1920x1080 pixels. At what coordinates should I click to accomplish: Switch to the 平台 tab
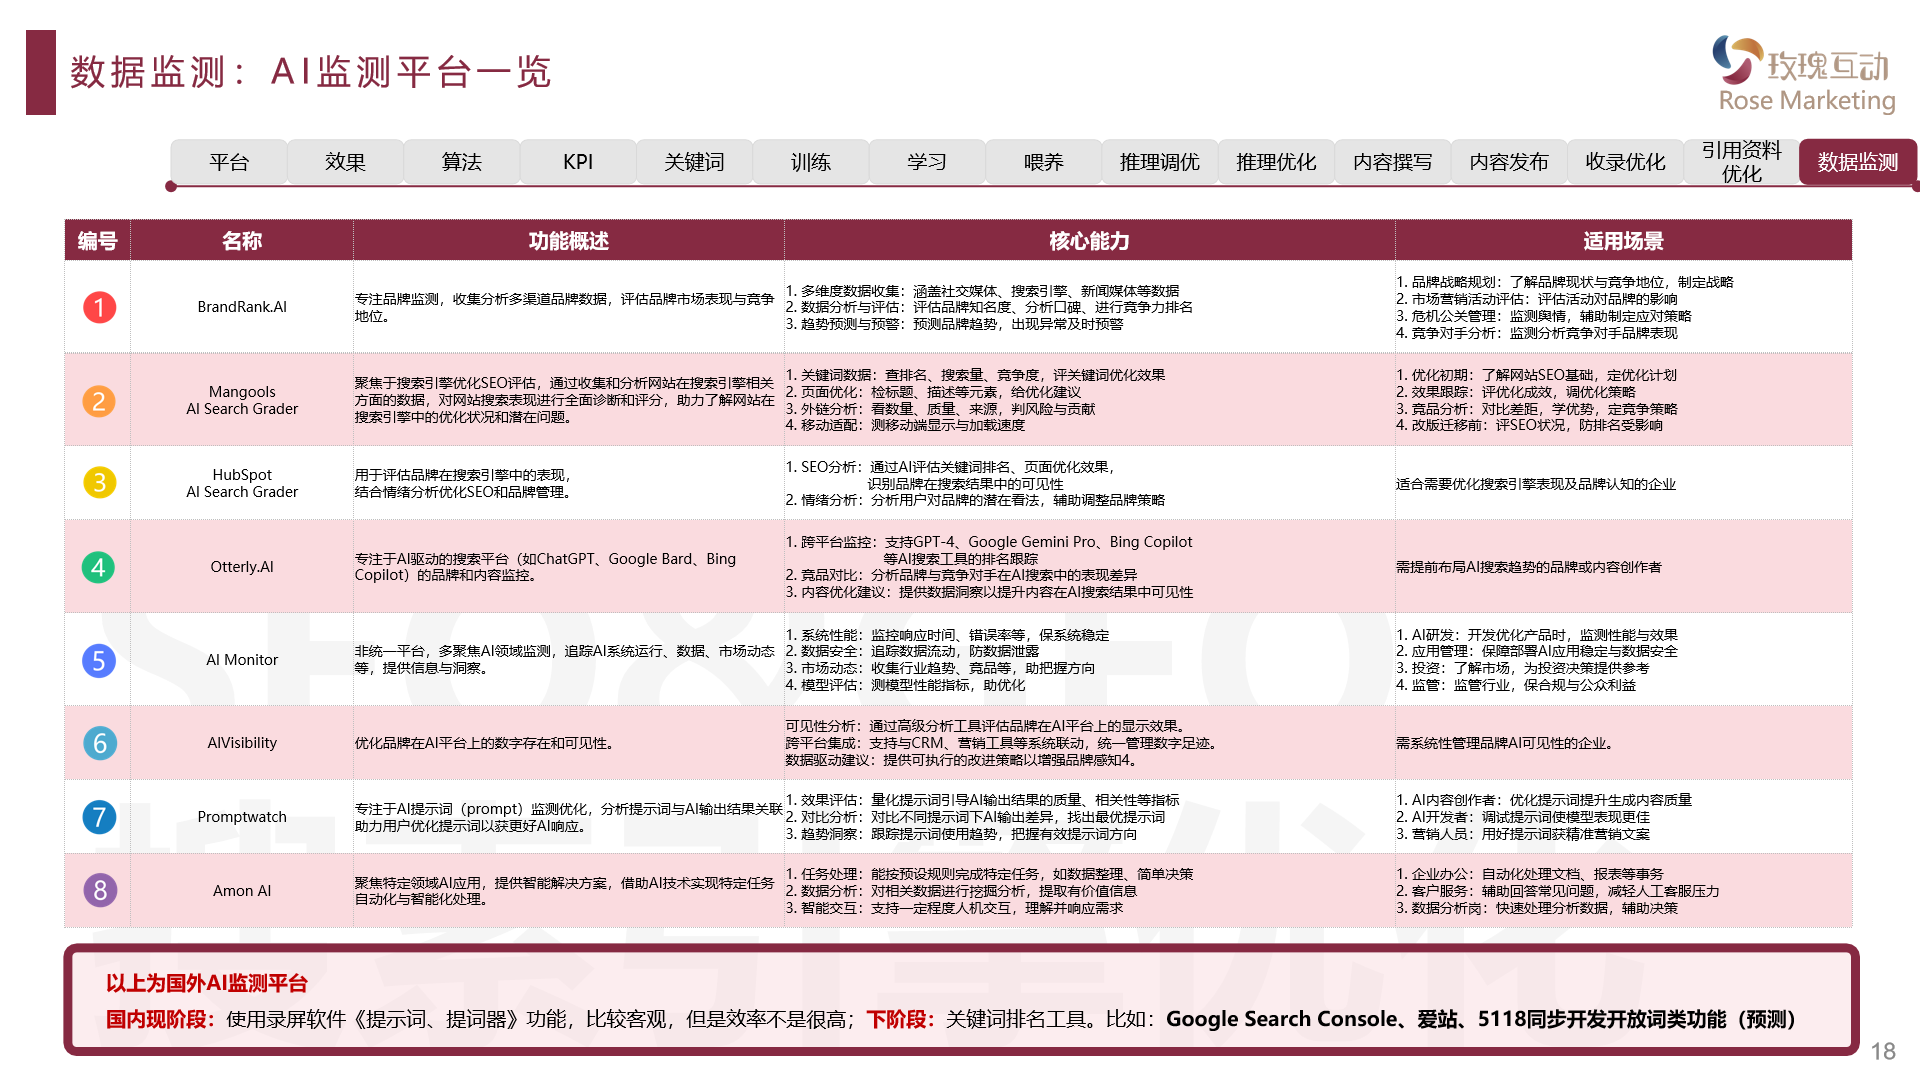[228, 162]
